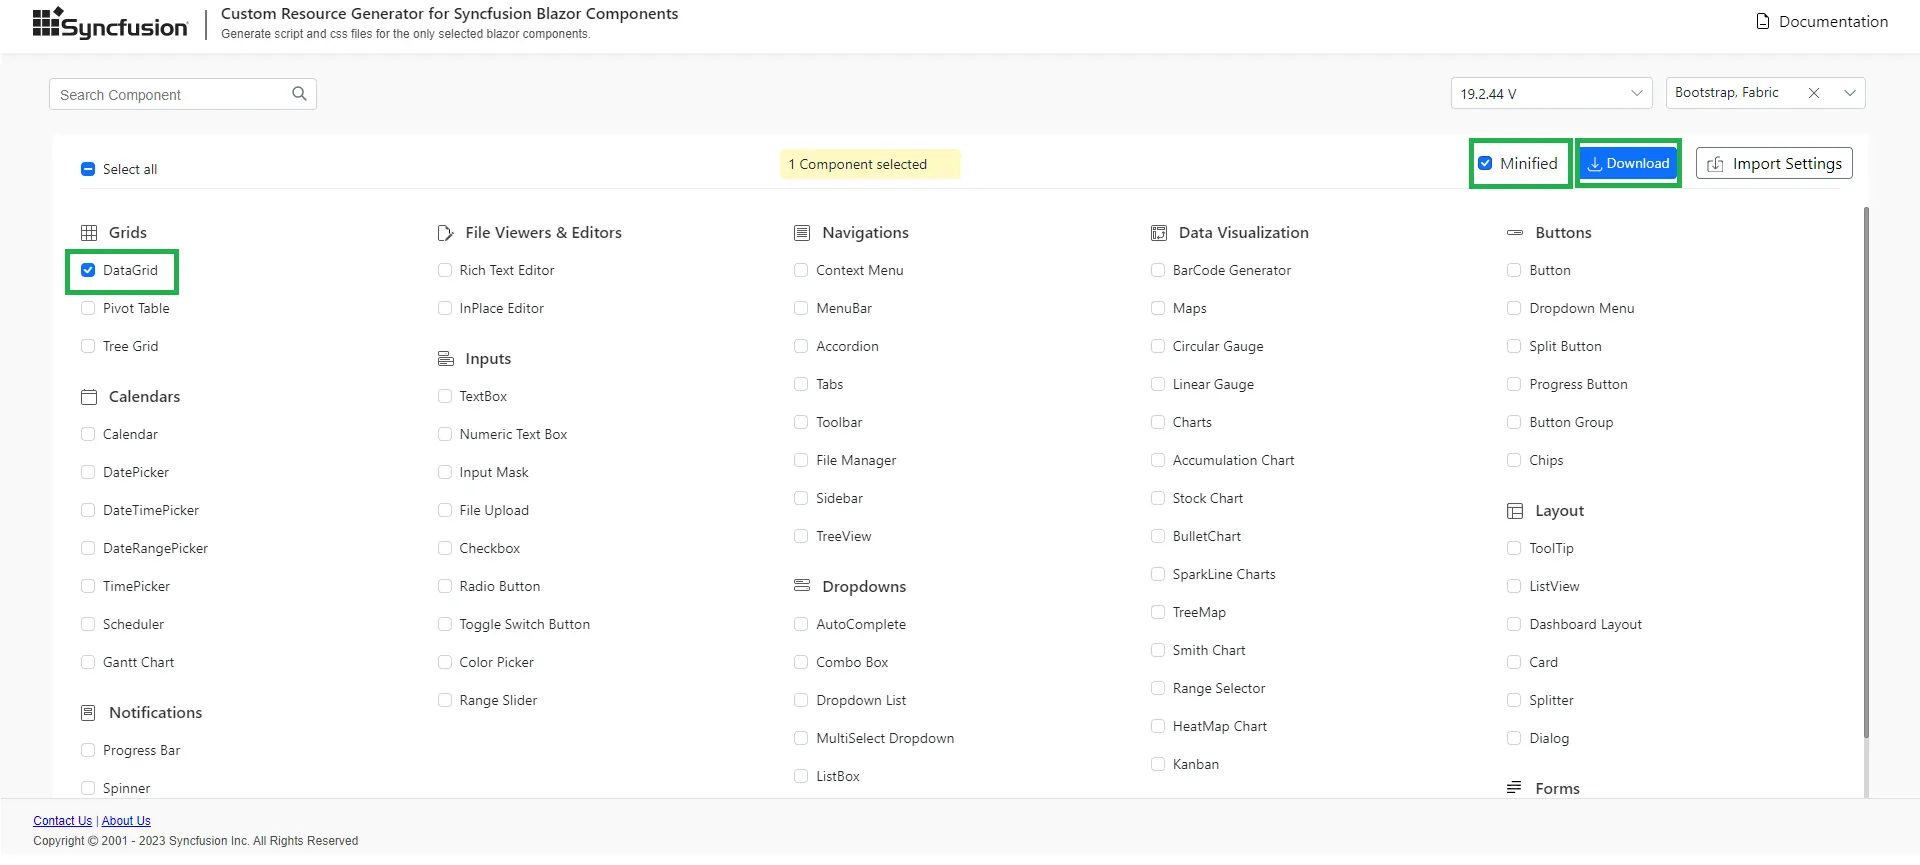1920x865 pixels.
Task: Focus the Search Component input field
Action: coord(170,95)
